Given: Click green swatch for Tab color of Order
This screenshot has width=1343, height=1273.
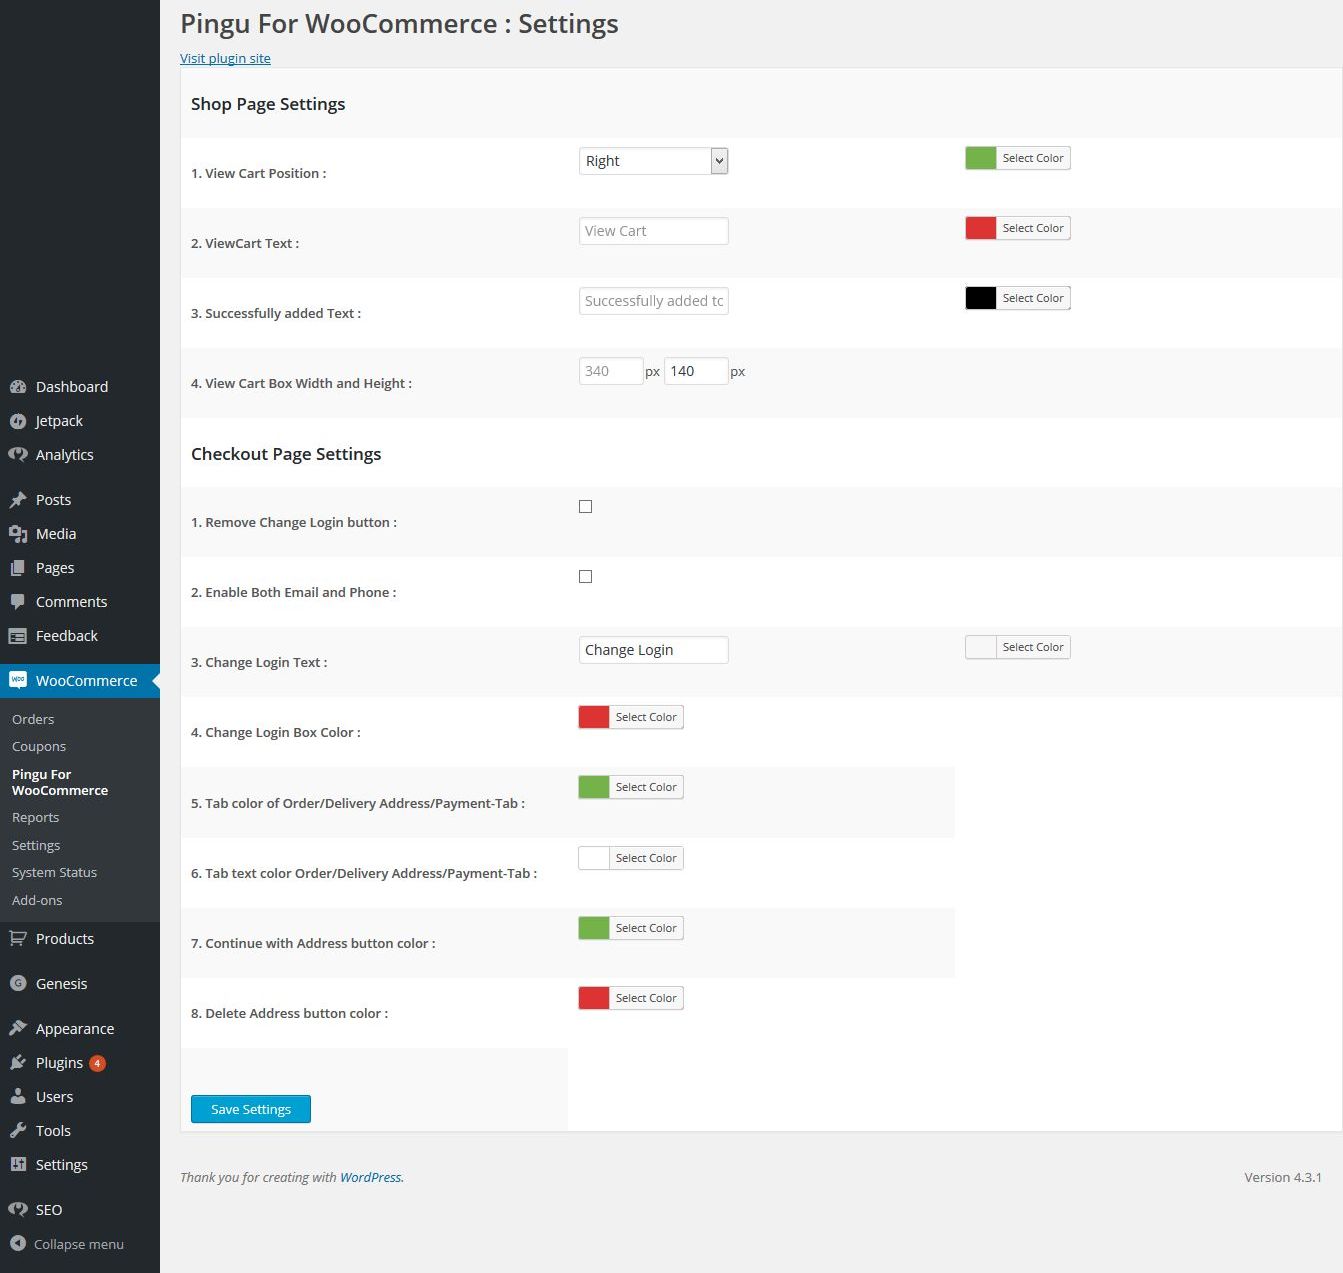Looking at the screenshot, I should tap(594, 787).
